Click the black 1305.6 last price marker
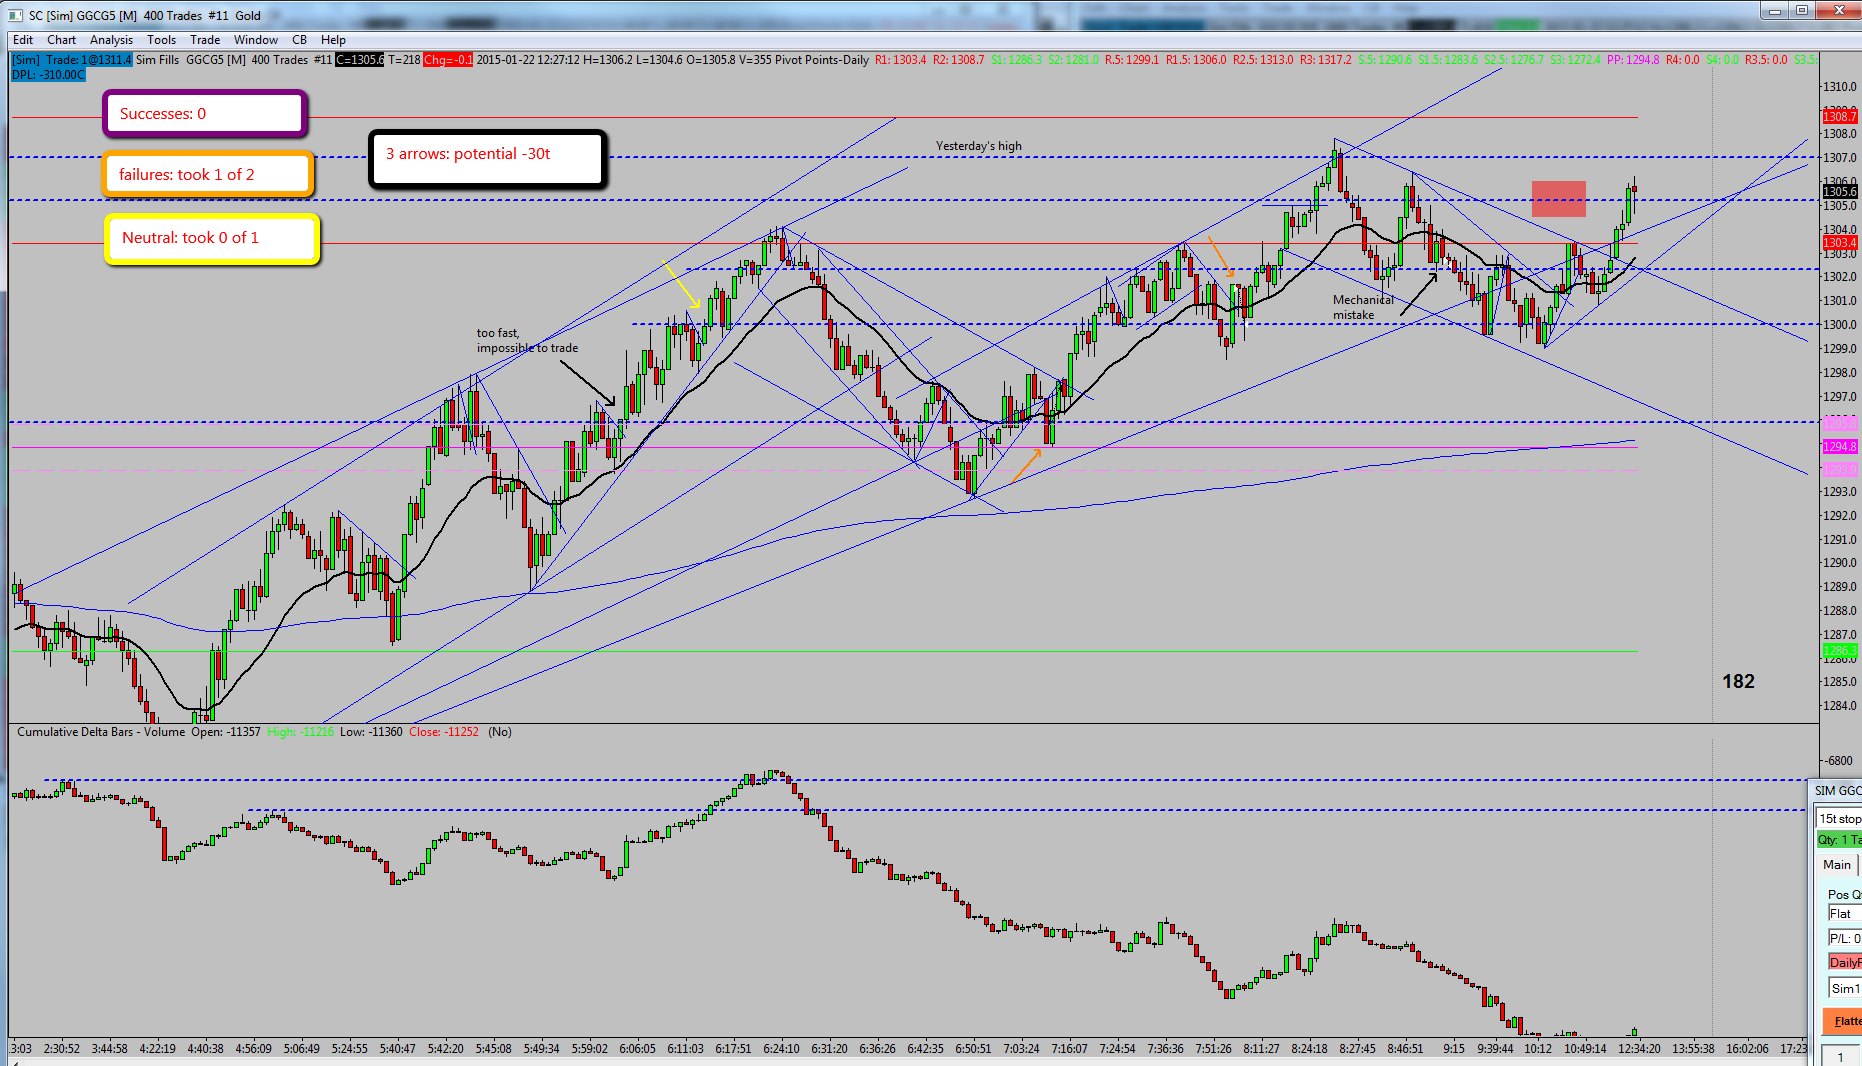This screenshot has width=1862, height=1066. coord(1840,191)
